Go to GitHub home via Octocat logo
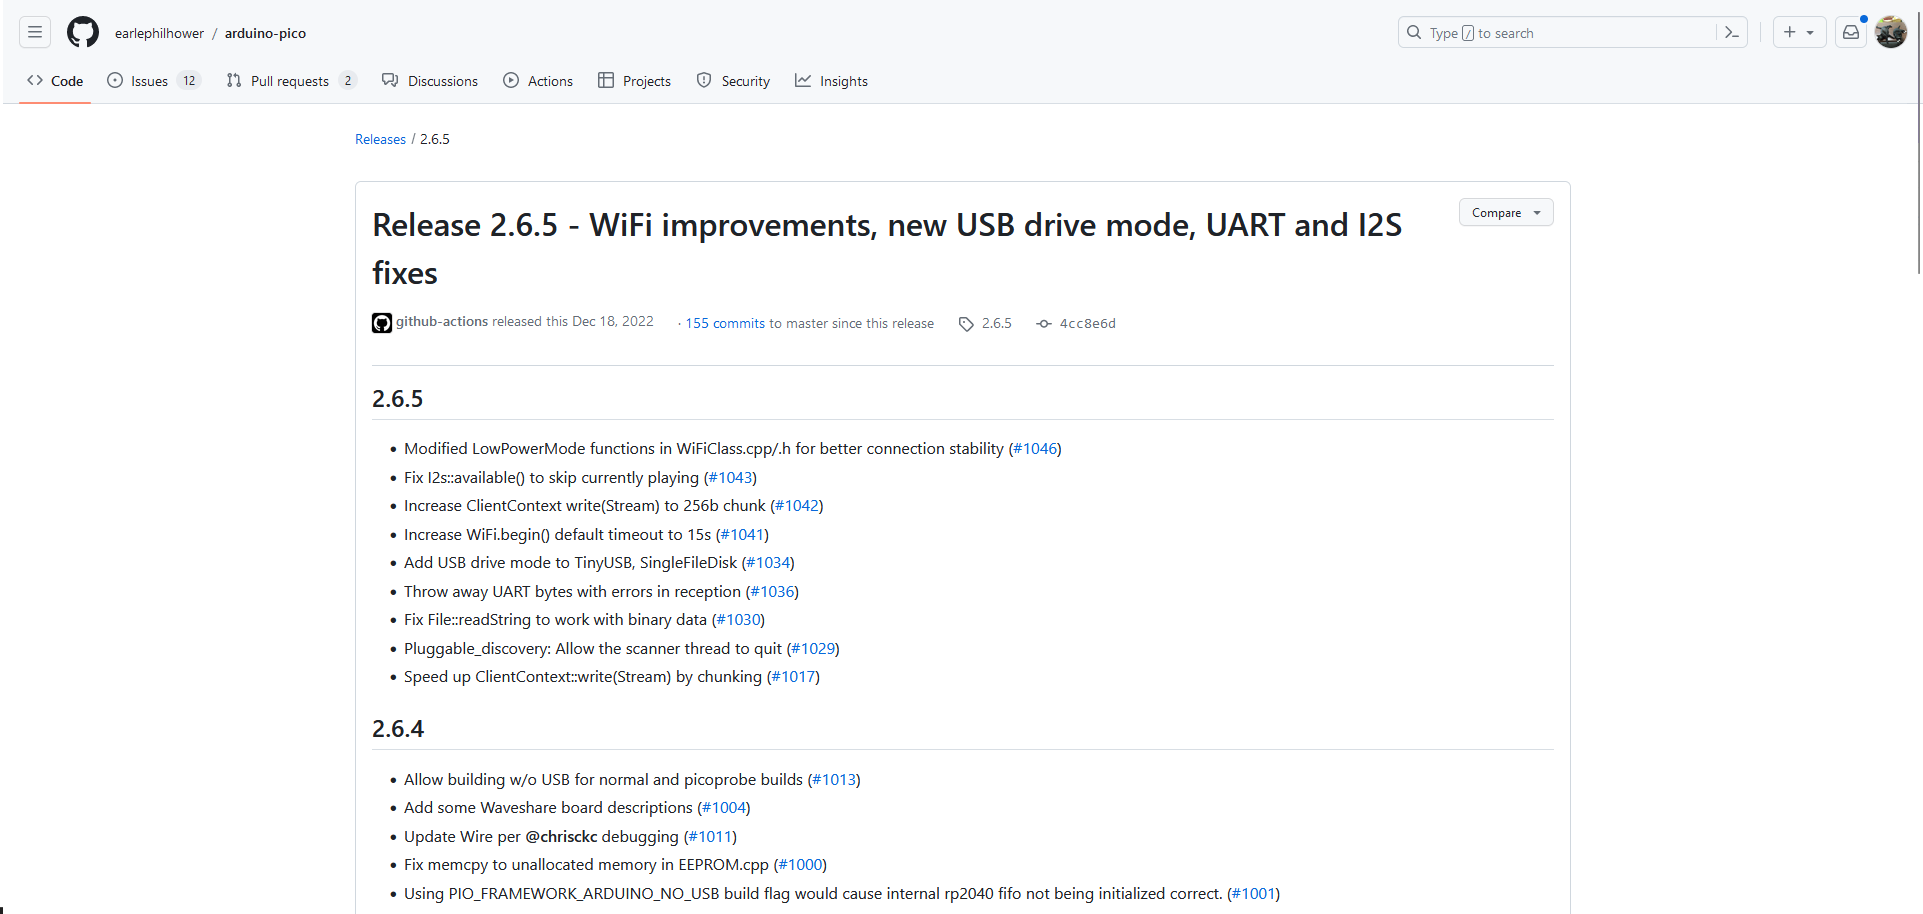 83,32
